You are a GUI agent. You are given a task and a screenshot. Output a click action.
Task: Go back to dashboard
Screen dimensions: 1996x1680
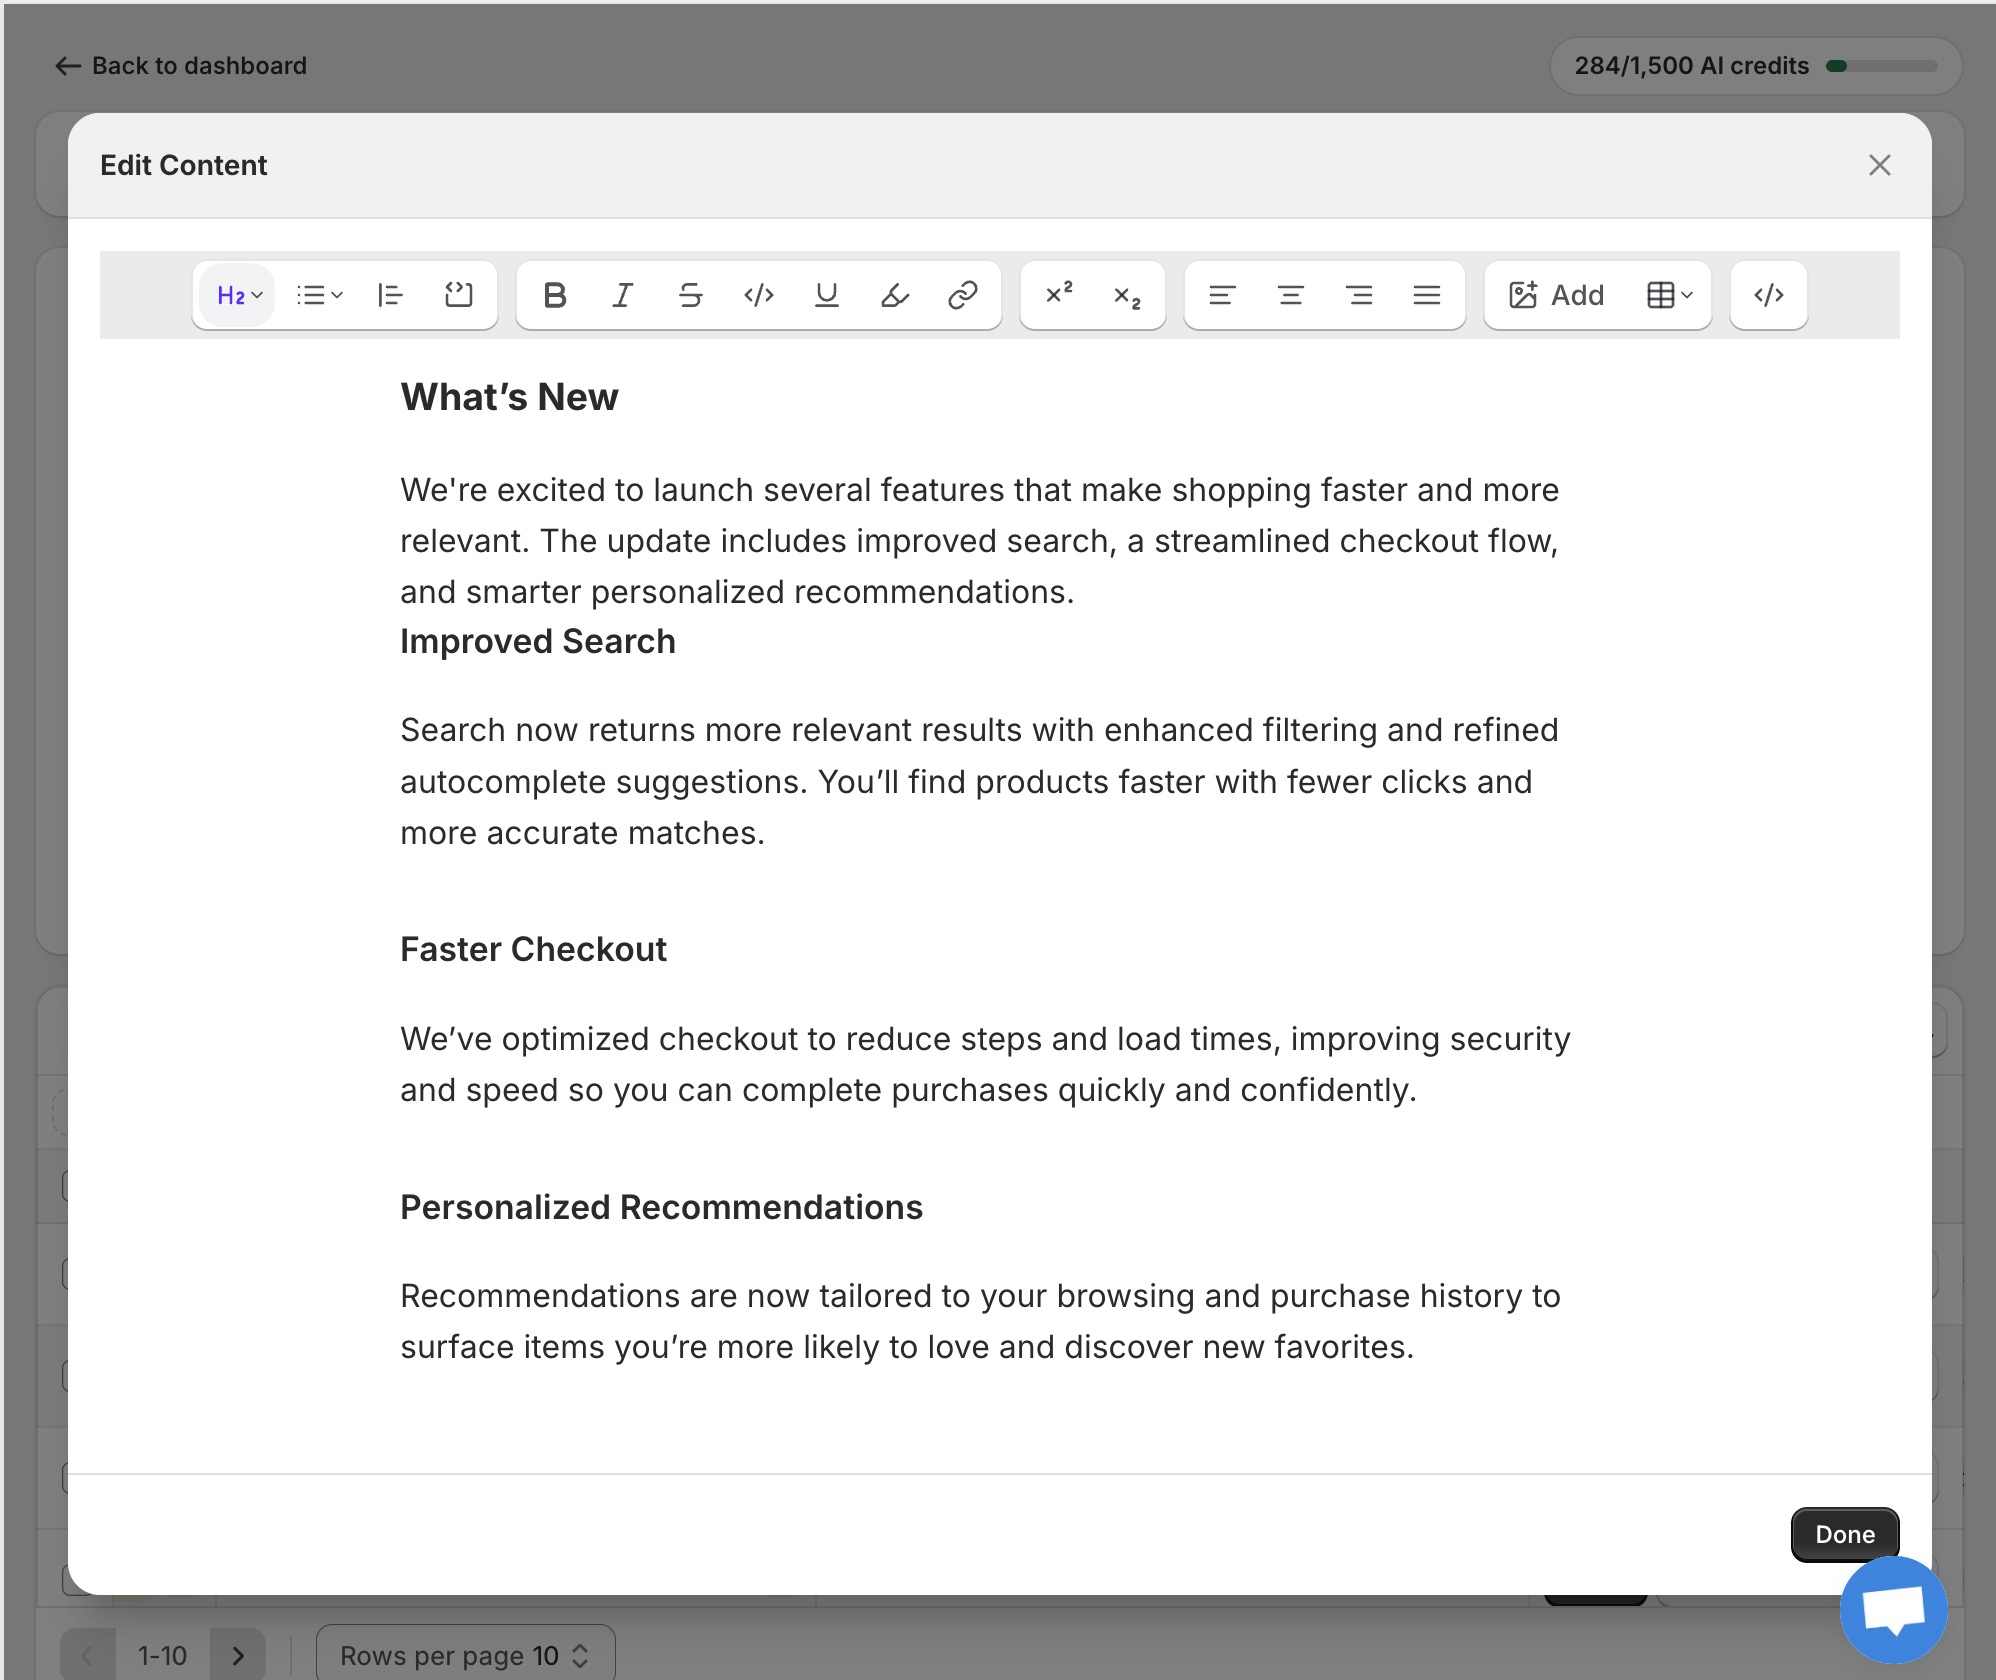pyautogui.click(x=181, y=66)
